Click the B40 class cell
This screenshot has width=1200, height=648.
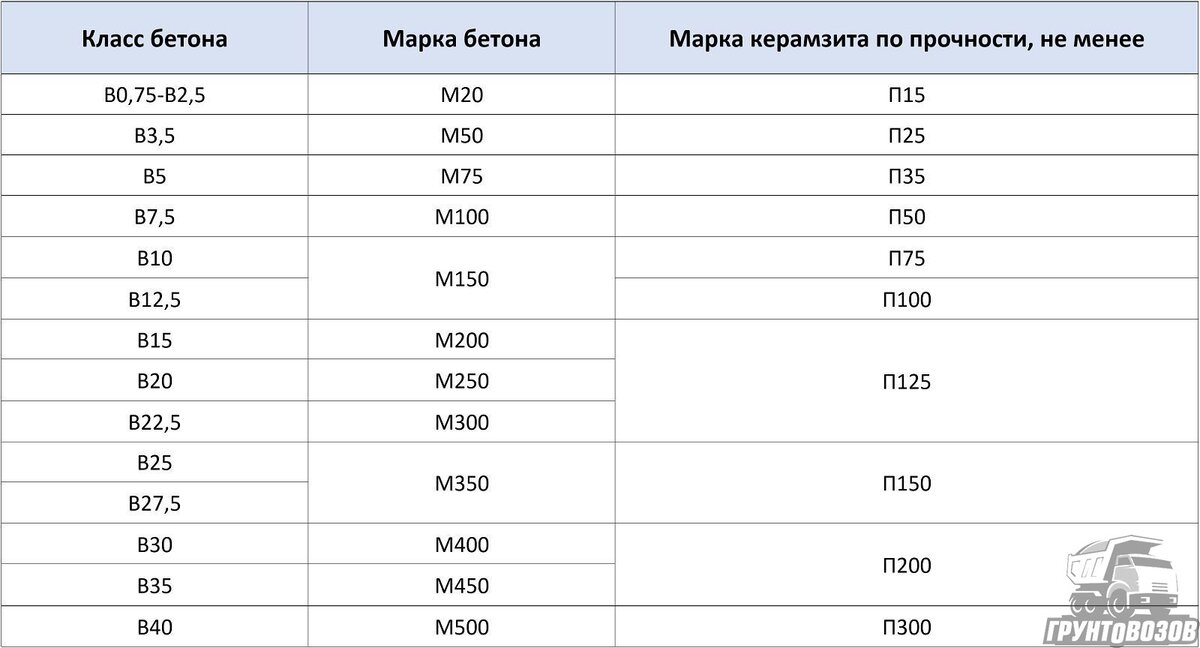[x=154, y=627]
